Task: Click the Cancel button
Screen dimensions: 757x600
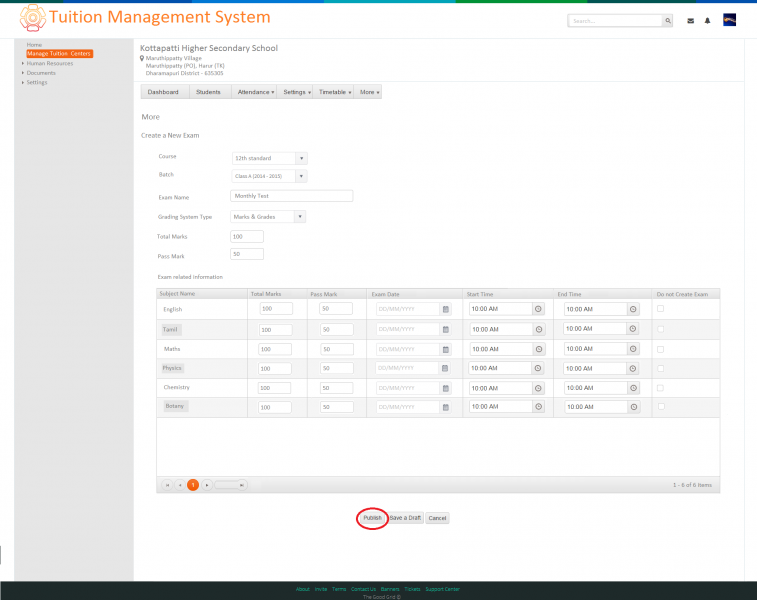Action: (x=437, y=518)
